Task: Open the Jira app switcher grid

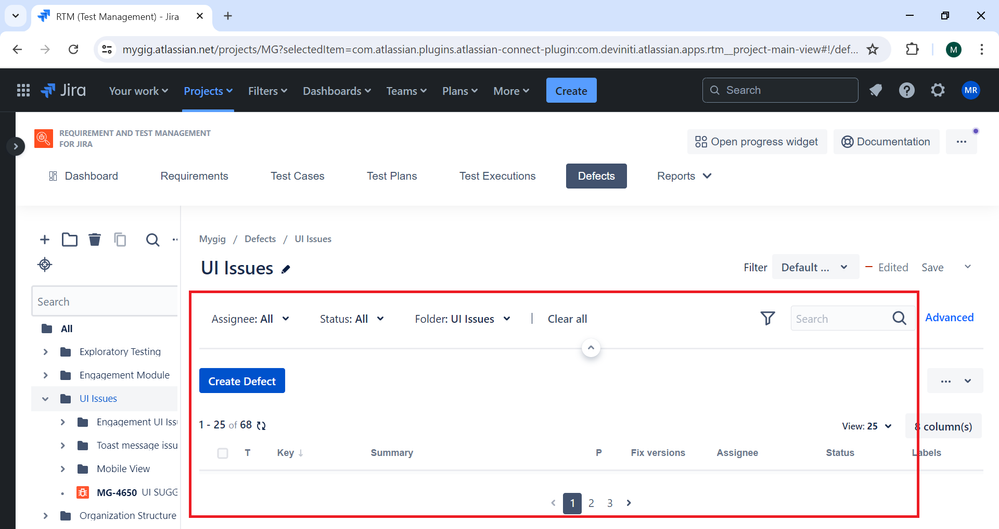Action: pyautogui.click(x=24, y=91)
